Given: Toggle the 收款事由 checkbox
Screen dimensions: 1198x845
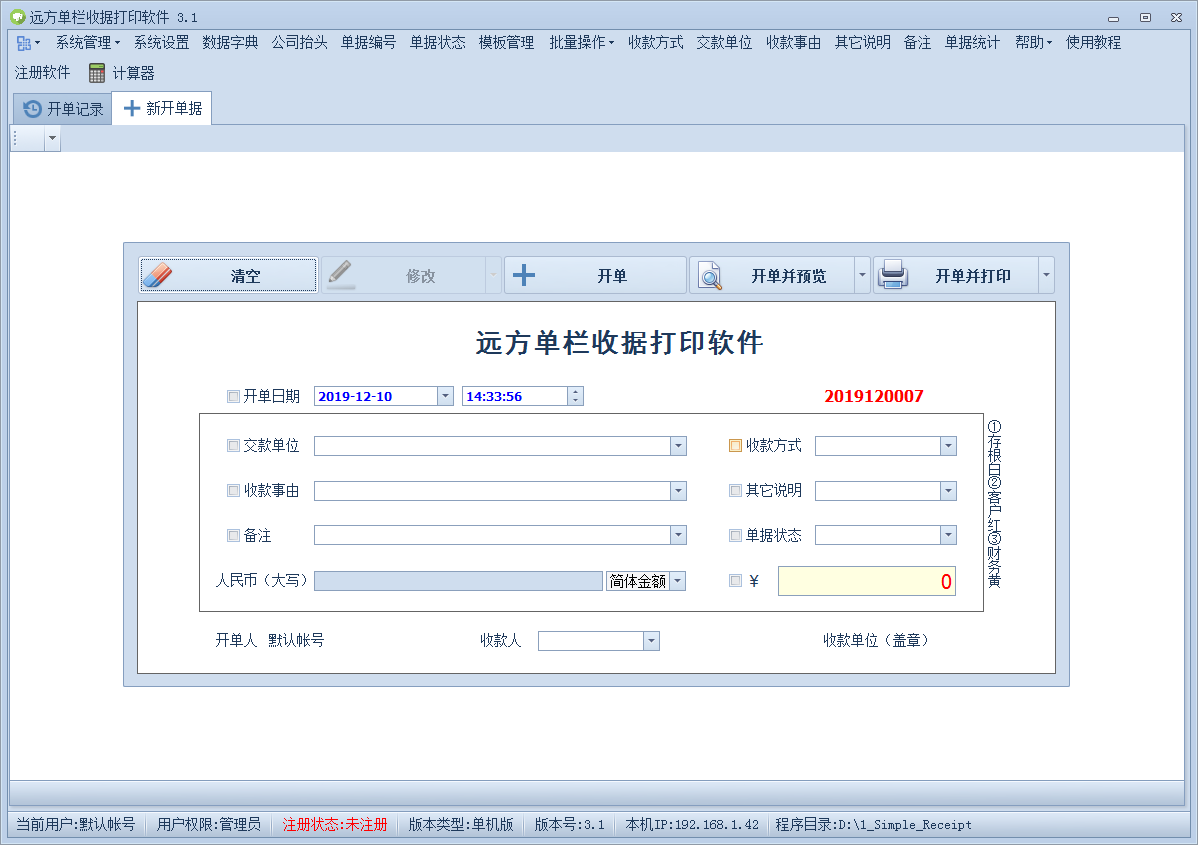Looking at the screenshot, I should [x=233, y=490].
